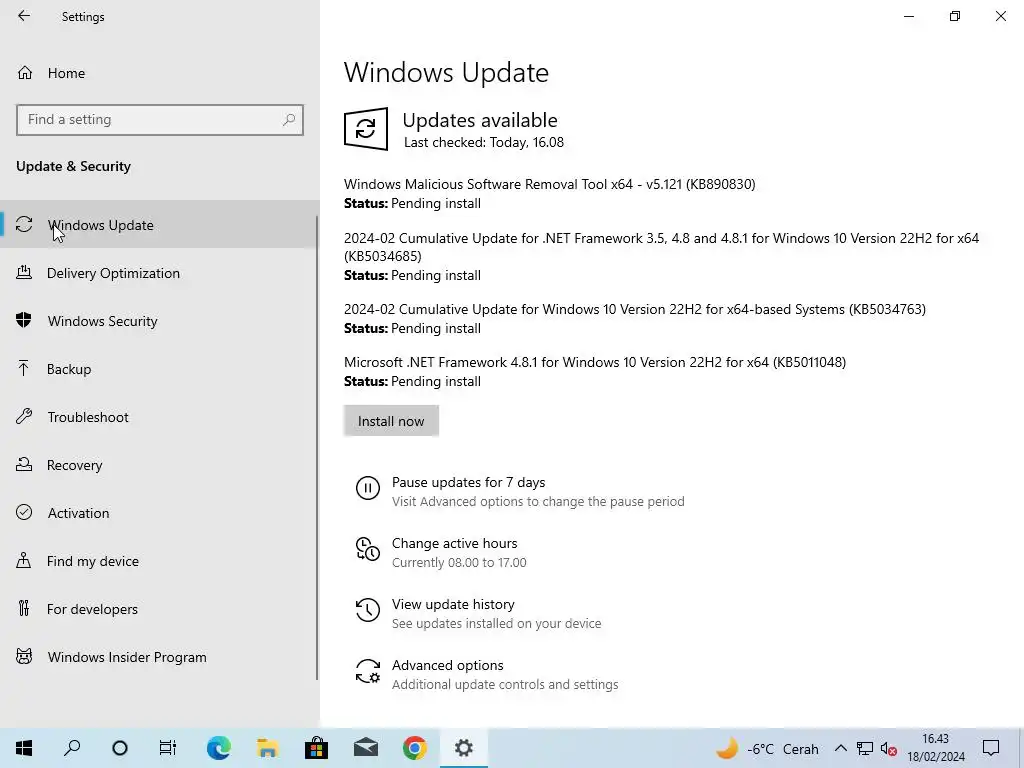The height and width of the screenshot is (768, 1024).
Task: Click the pause icon beside Pause updates
Action: pos(368,488)
